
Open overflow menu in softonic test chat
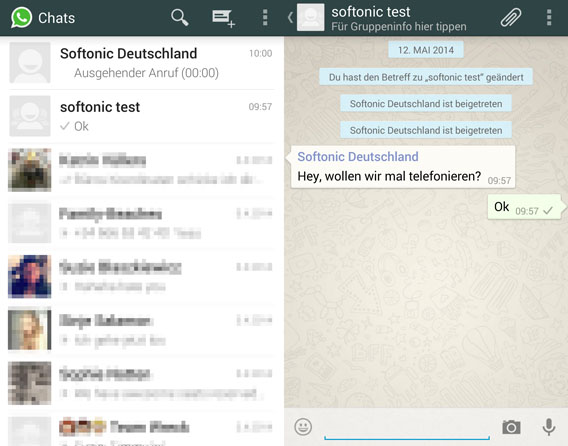549,17
